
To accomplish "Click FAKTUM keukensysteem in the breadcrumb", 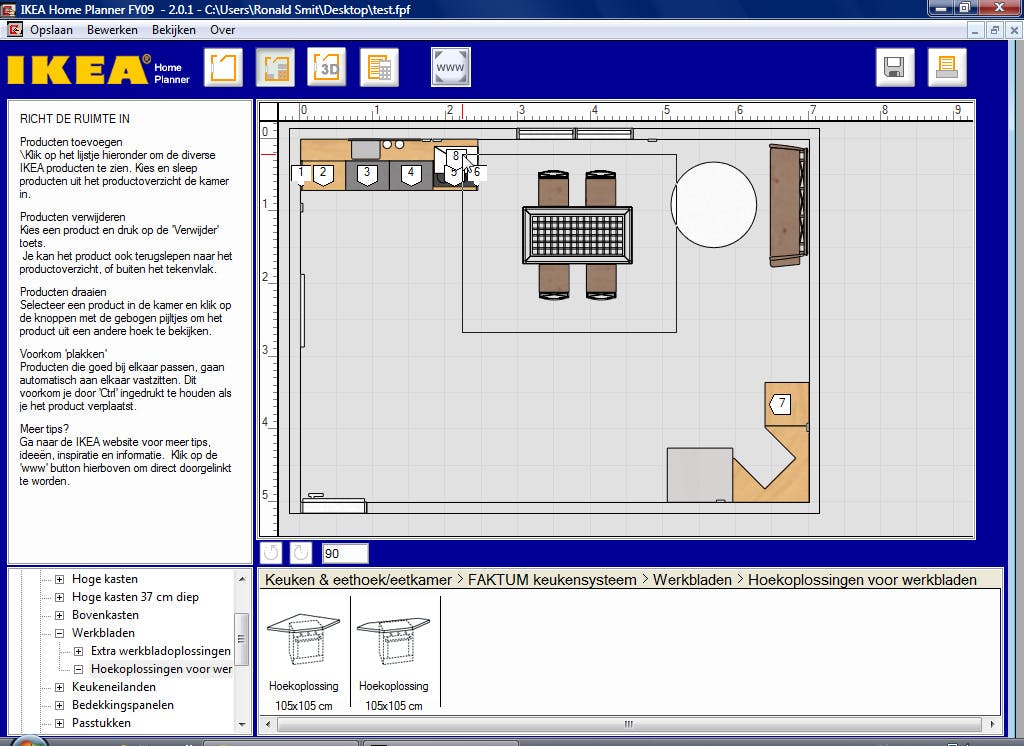I will tap(552, 580).
